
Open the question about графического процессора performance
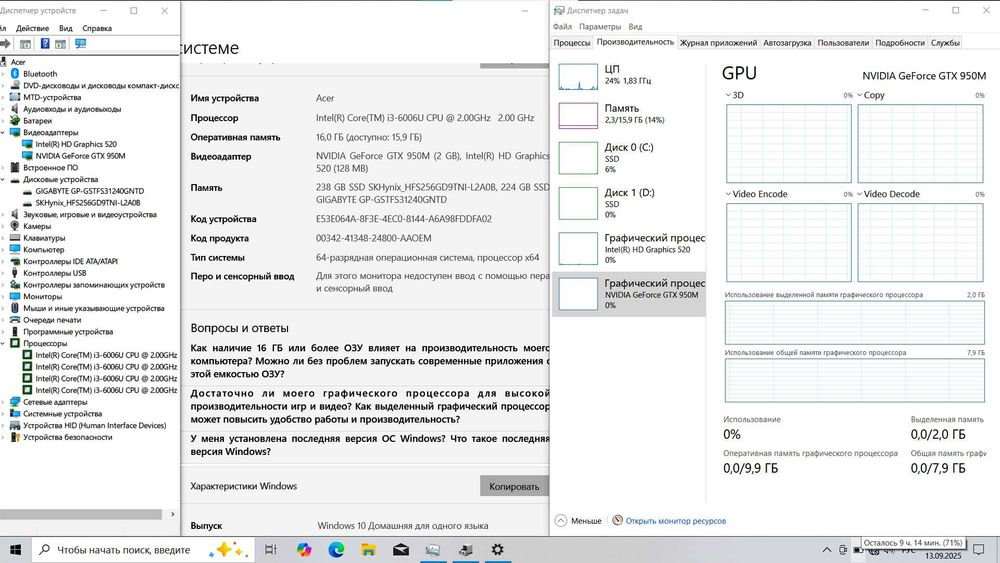click(370, 406)
